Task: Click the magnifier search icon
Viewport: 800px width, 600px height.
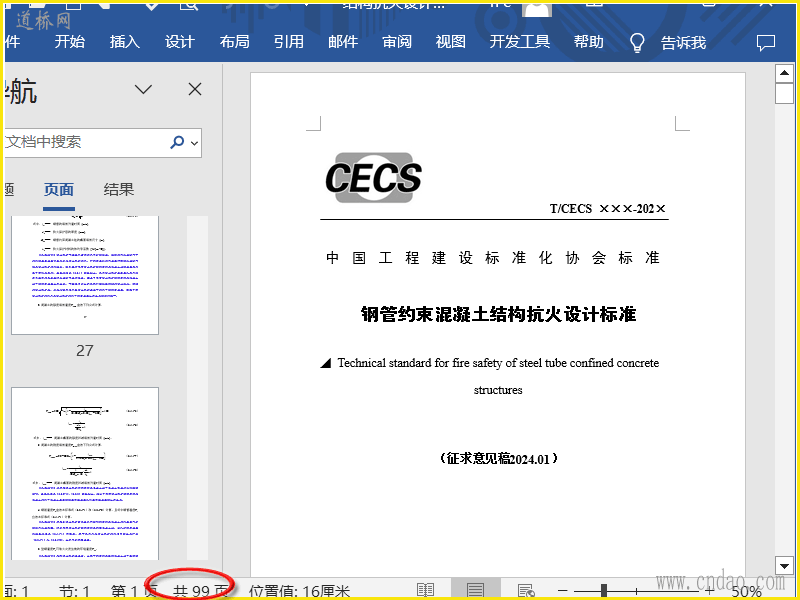Action: [x=177, y=142]
